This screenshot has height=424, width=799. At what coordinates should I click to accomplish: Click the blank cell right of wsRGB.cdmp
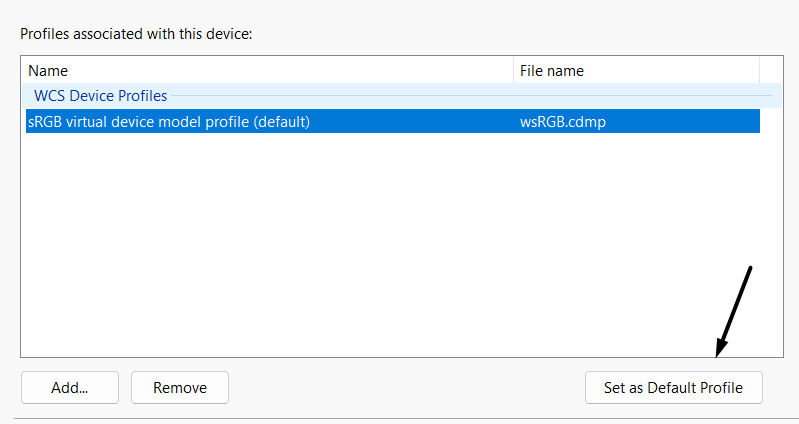[690, 122]
